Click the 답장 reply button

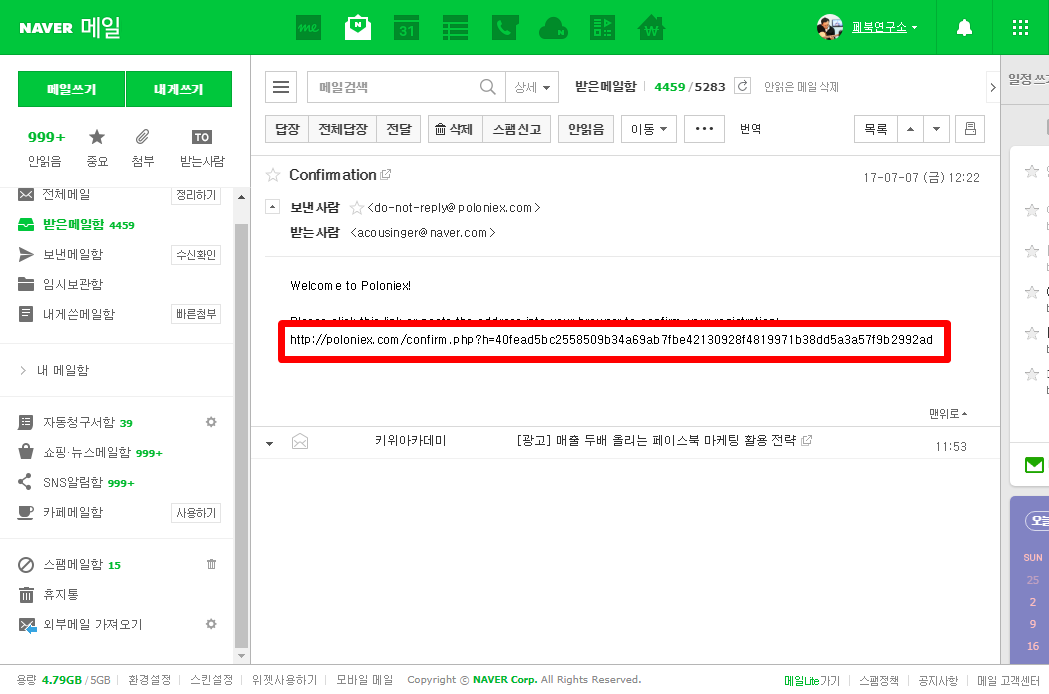[x=287, y=128]
